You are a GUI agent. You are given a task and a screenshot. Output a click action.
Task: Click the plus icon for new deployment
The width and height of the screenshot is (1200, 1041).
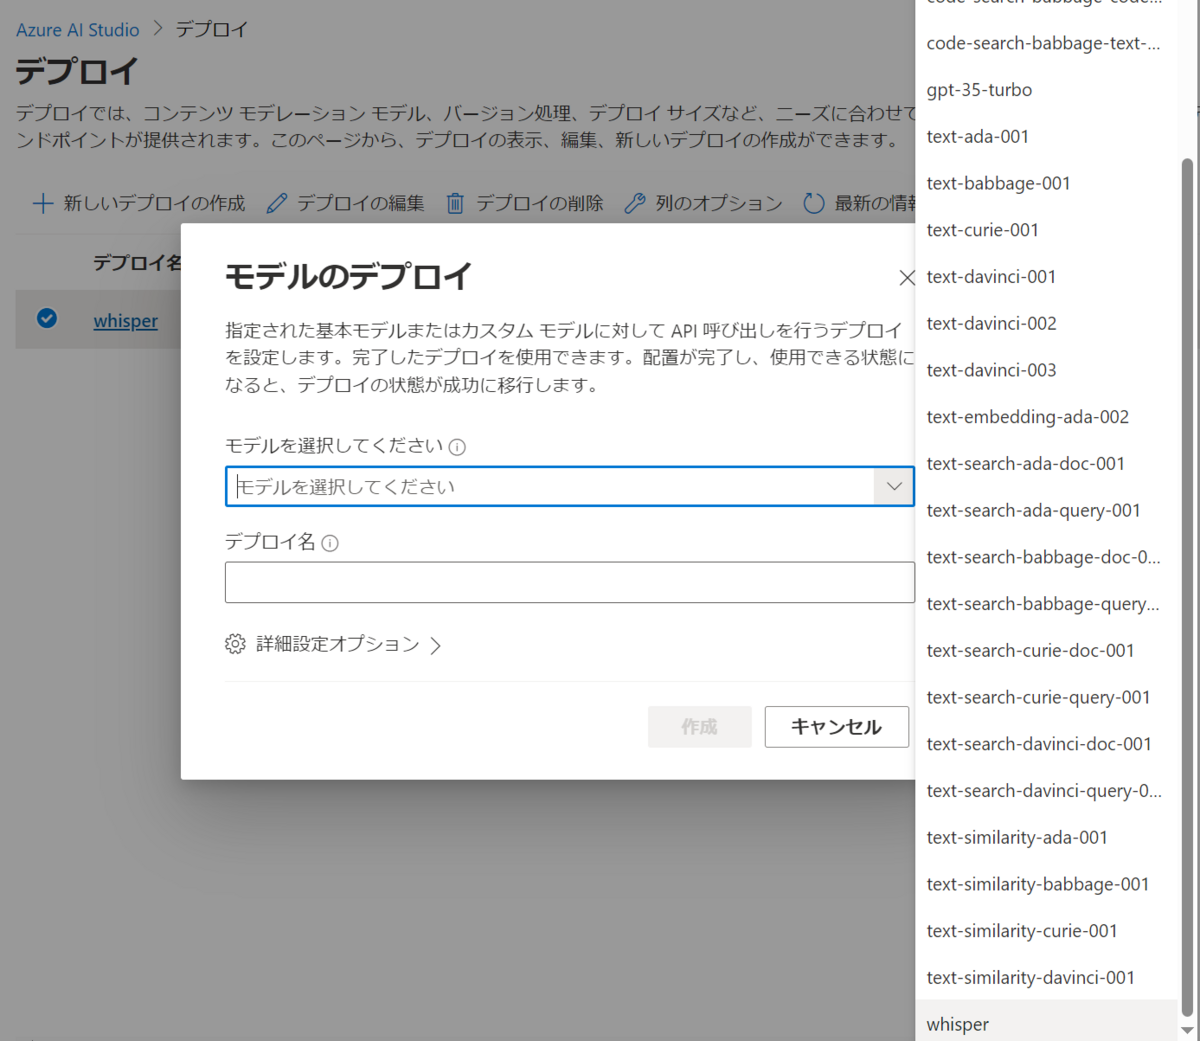[x=43, y=203]
